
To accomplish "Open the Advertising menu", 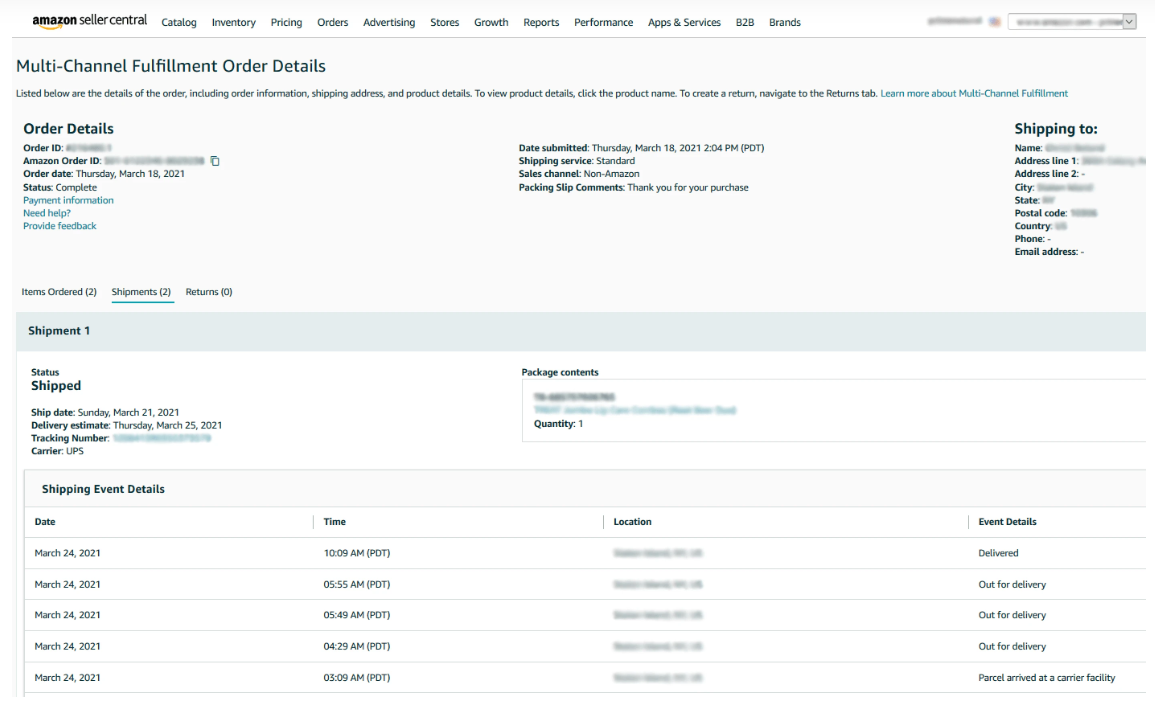I will (x=389, y=23).
